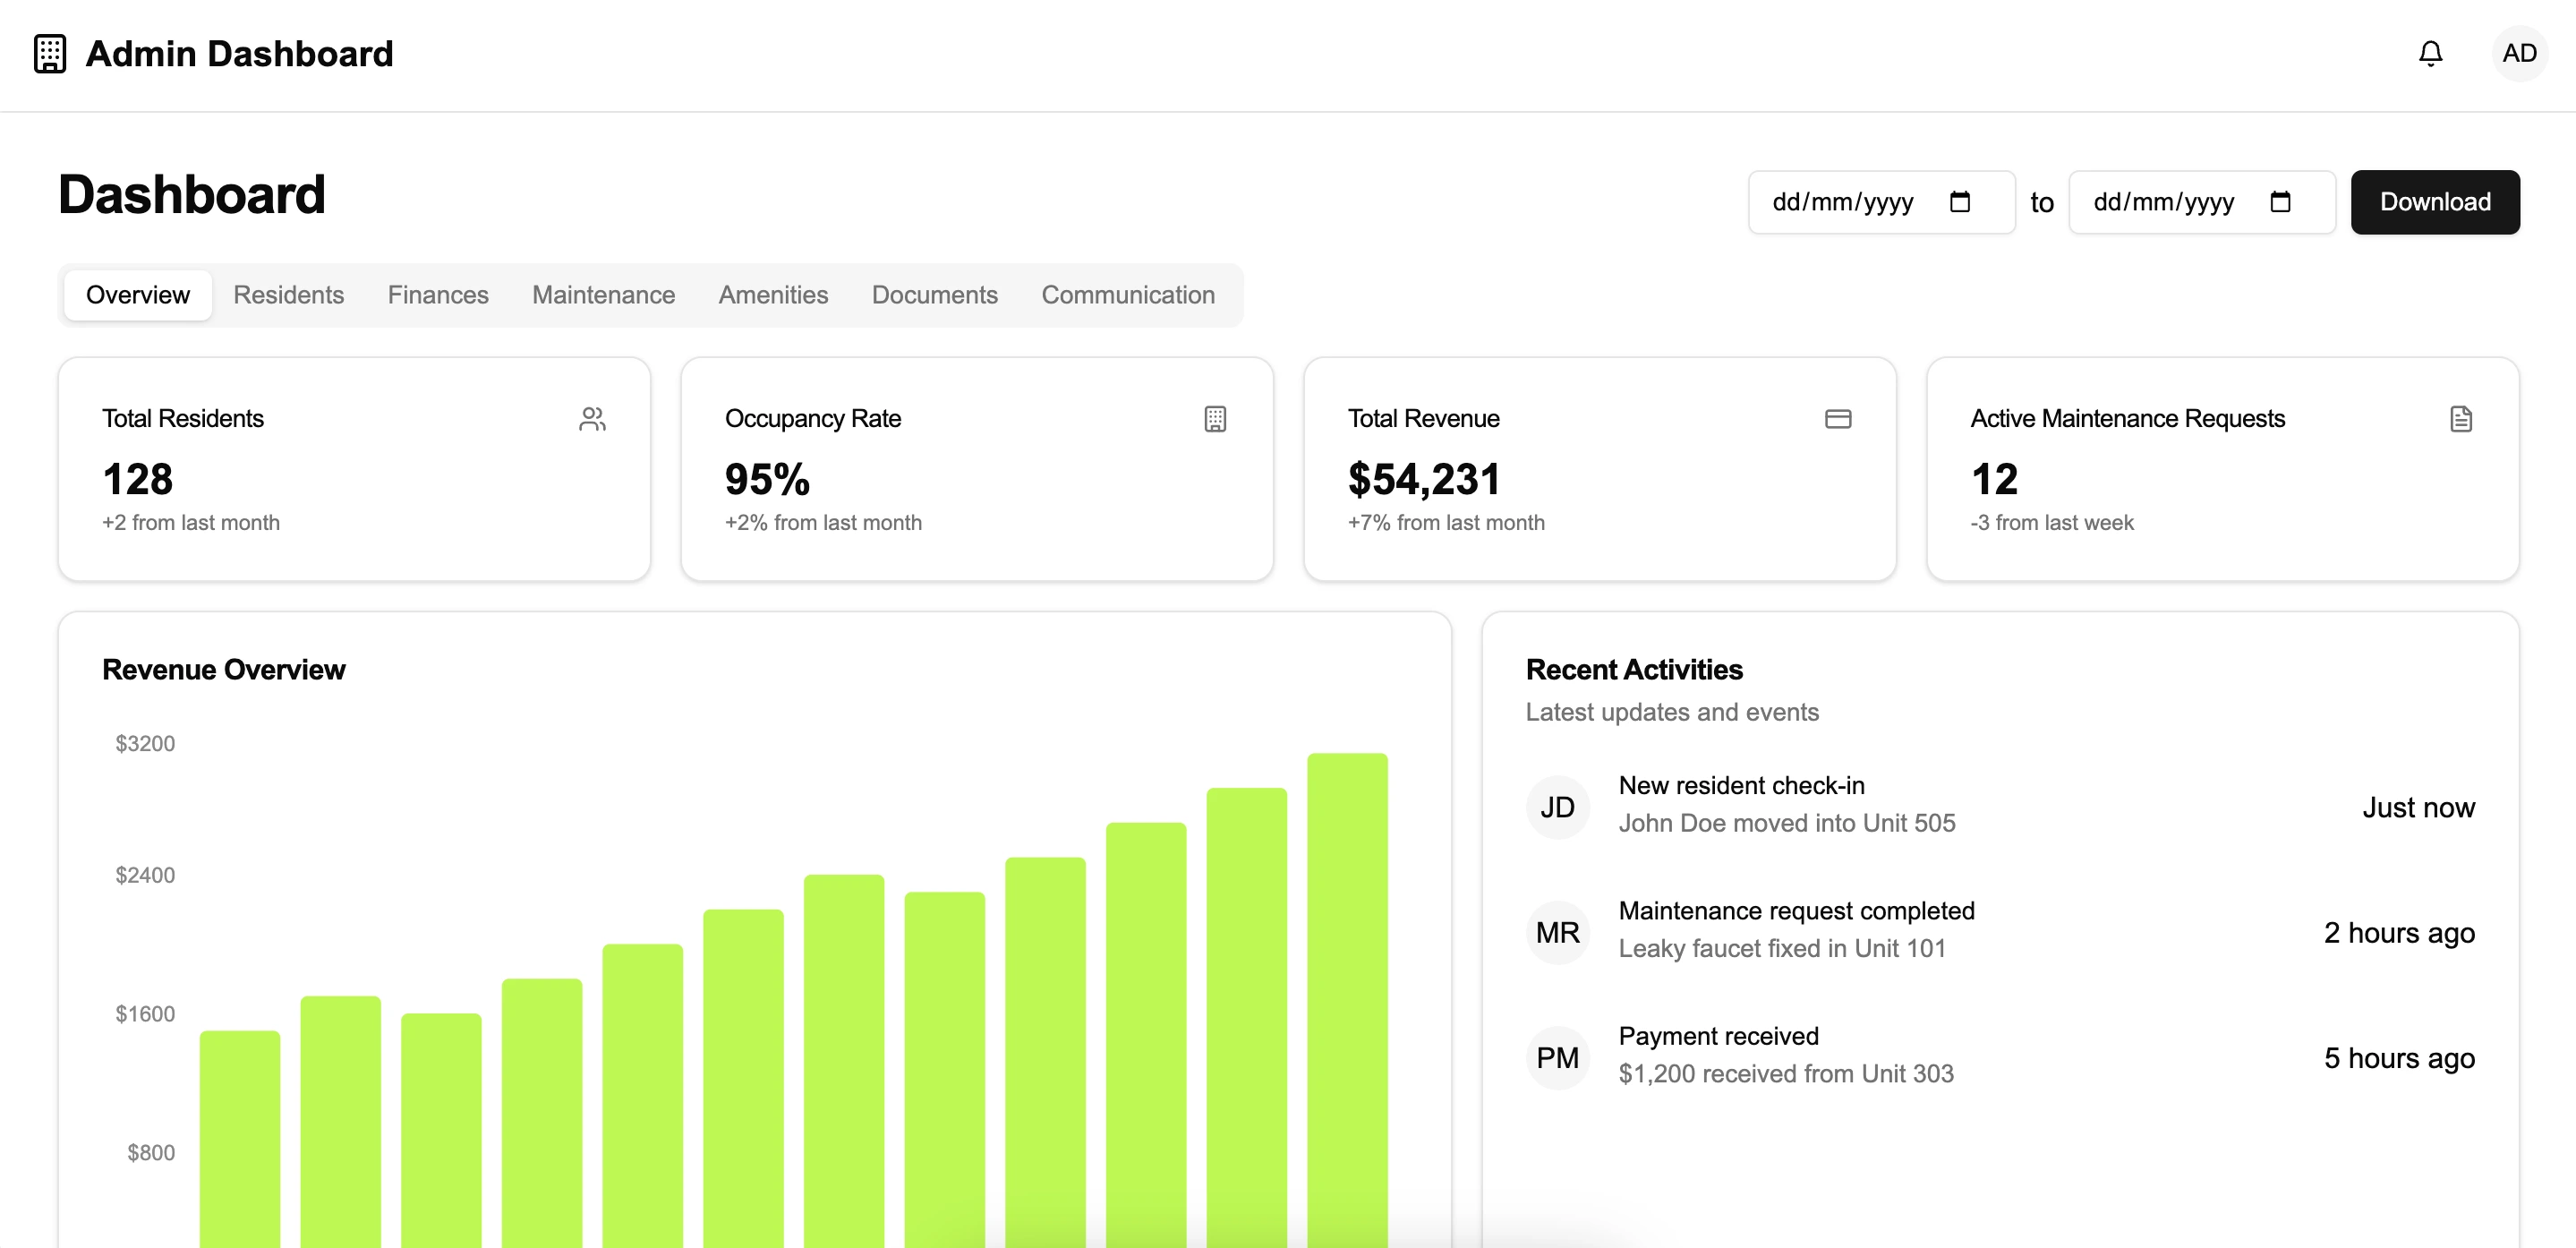Click the 128 Total Residents value
Screen dimensions: 2576x1248
pos(138,479)
